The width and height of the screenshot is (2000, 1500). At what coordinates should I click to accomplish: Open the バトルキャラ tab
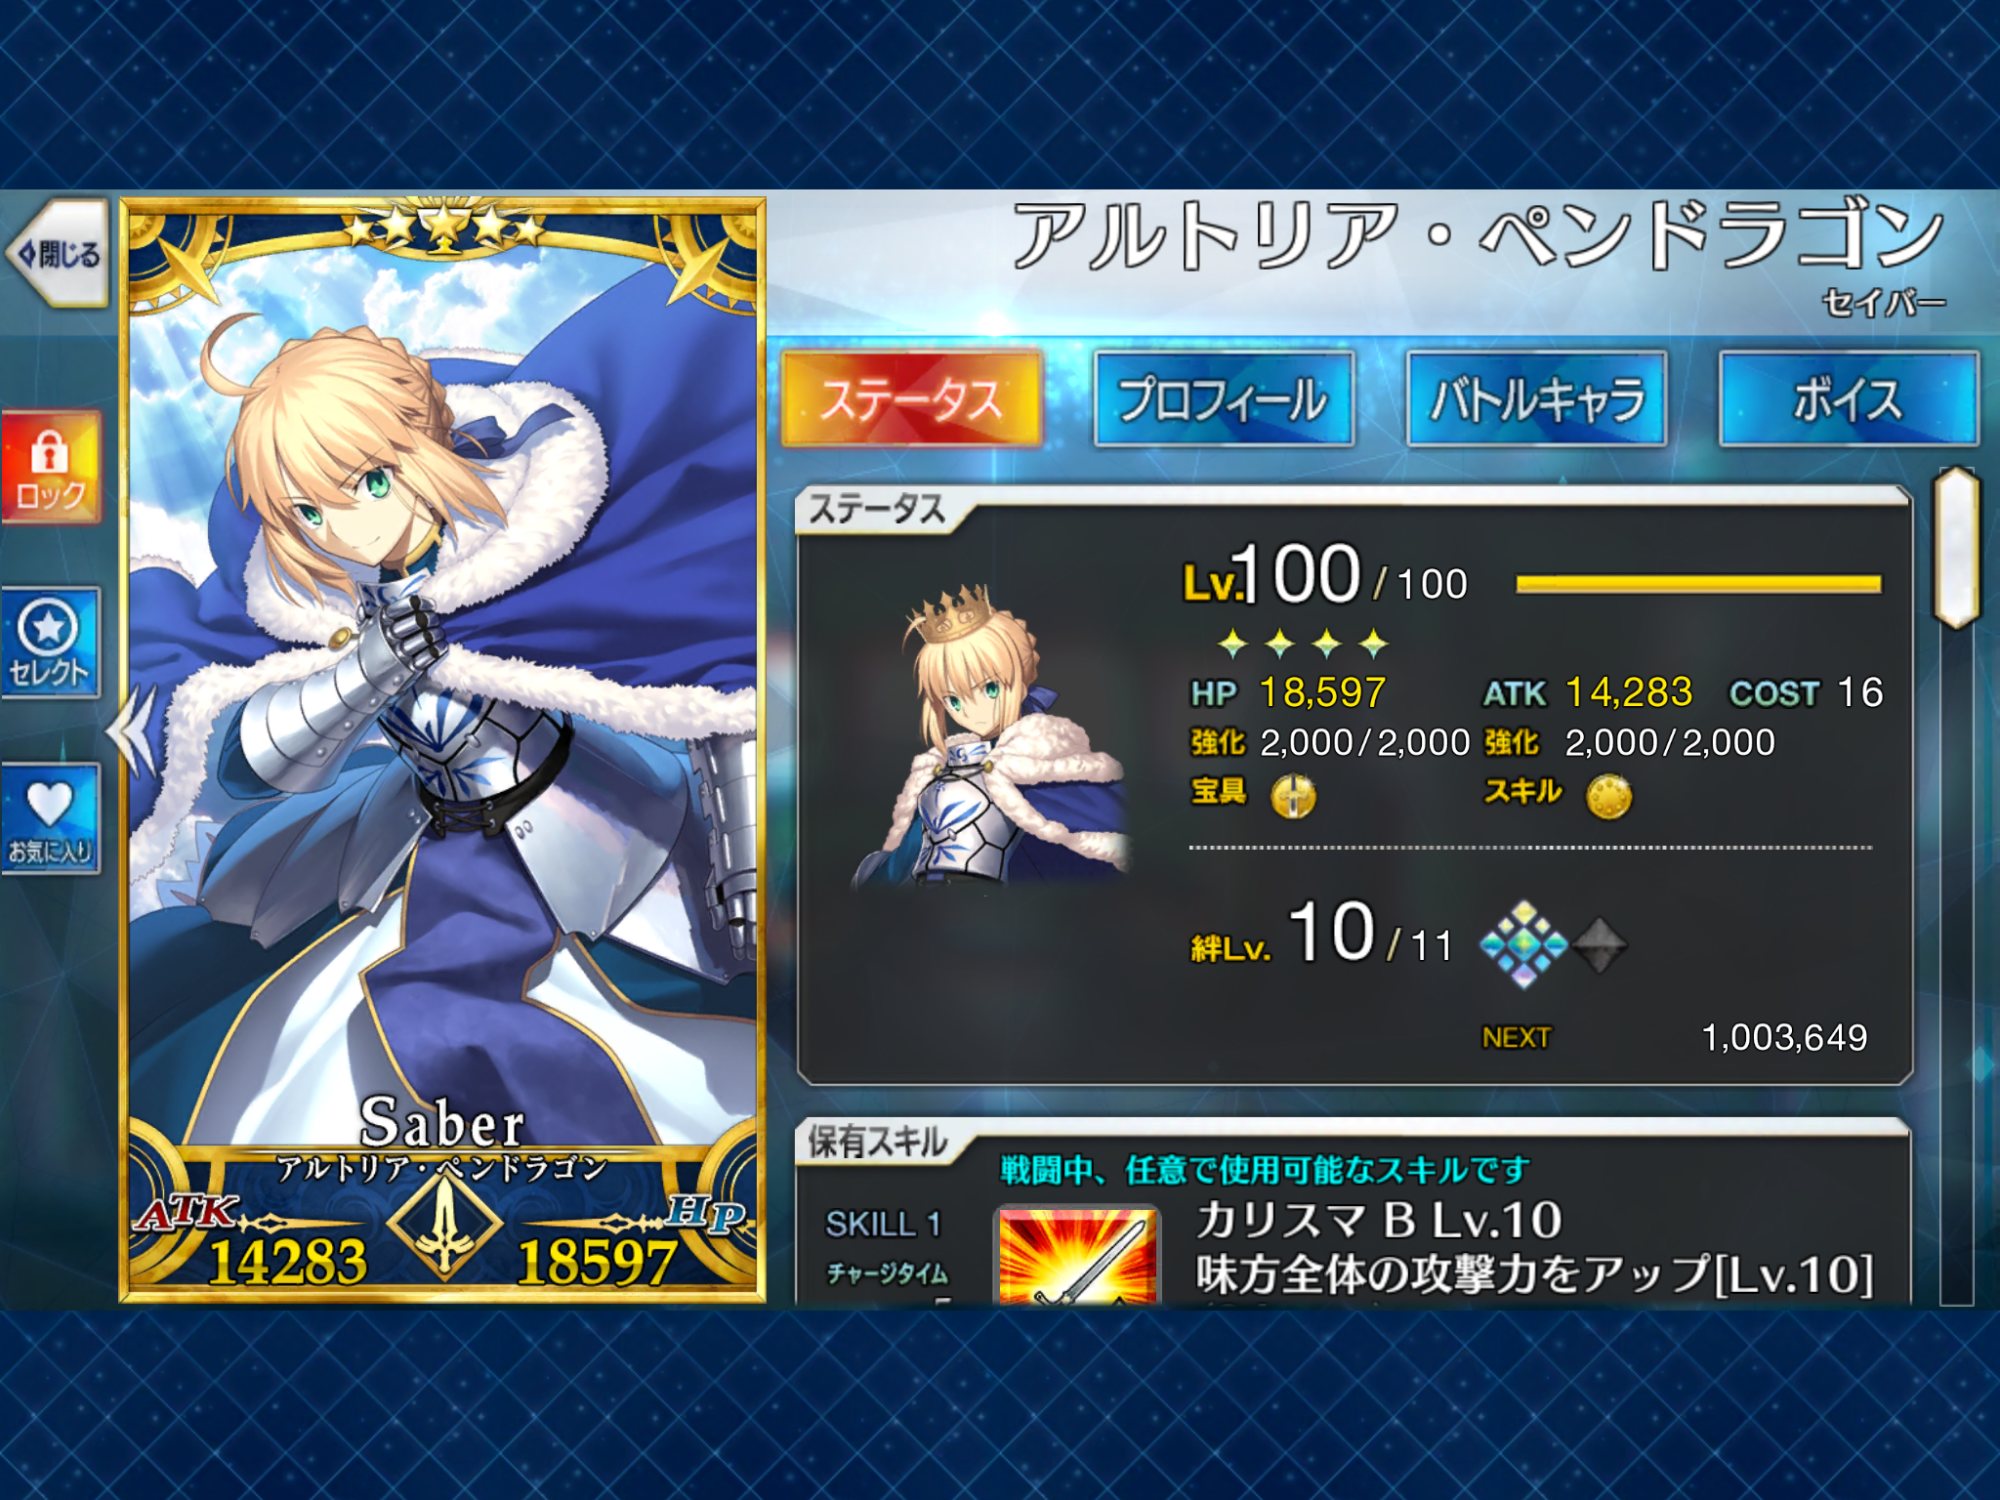[1536, 398]
